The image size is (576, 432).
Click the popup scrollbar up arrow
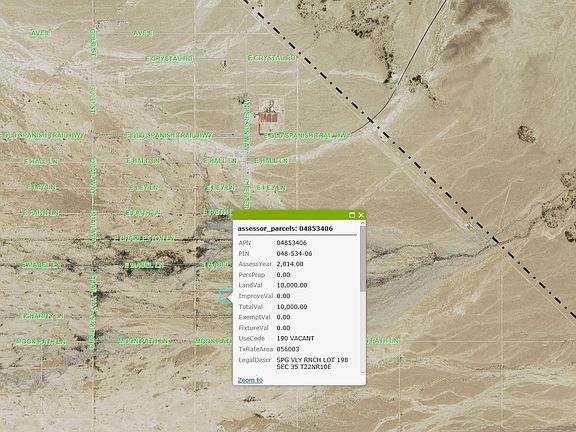click(x=363, y=223)
